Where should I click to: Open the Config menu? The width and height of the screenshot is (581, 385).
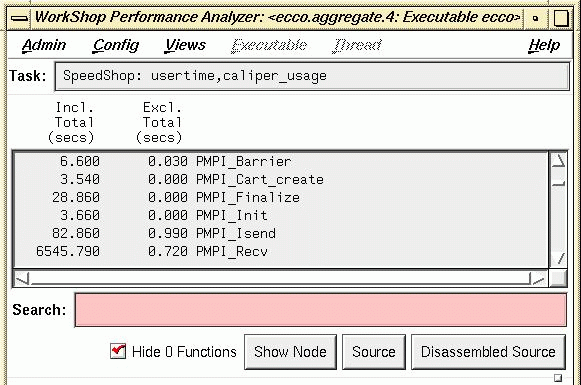pyautogui.click(x=116, y=45)
